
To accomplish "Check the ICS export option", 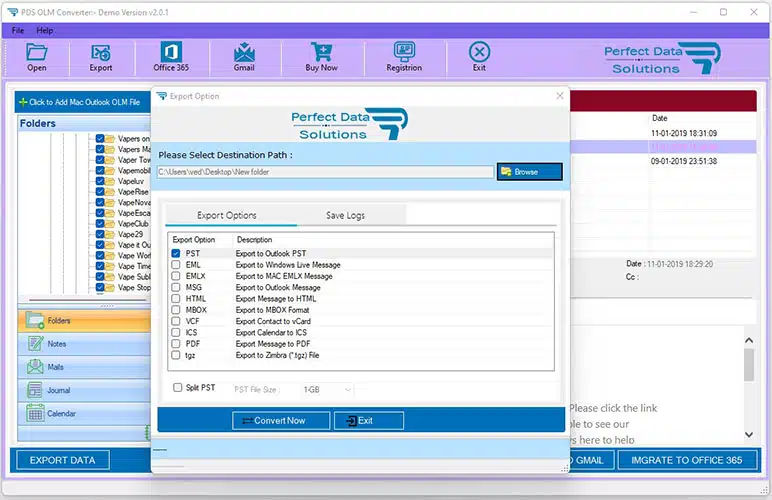I will (176, 333).
